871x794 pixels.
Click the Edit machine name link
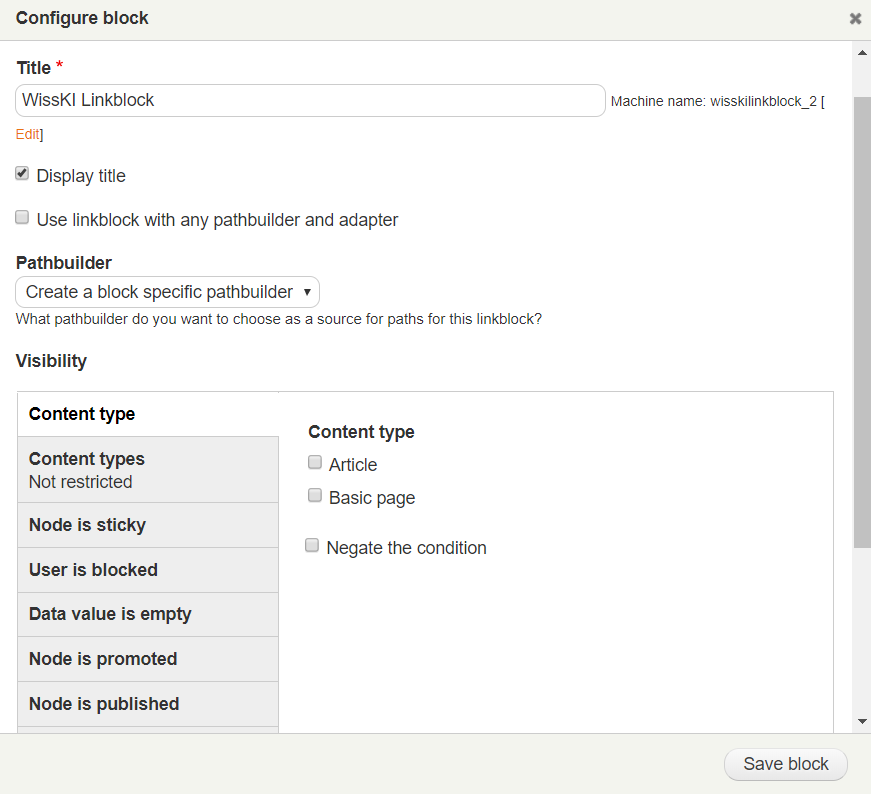(x=27, y=134)
